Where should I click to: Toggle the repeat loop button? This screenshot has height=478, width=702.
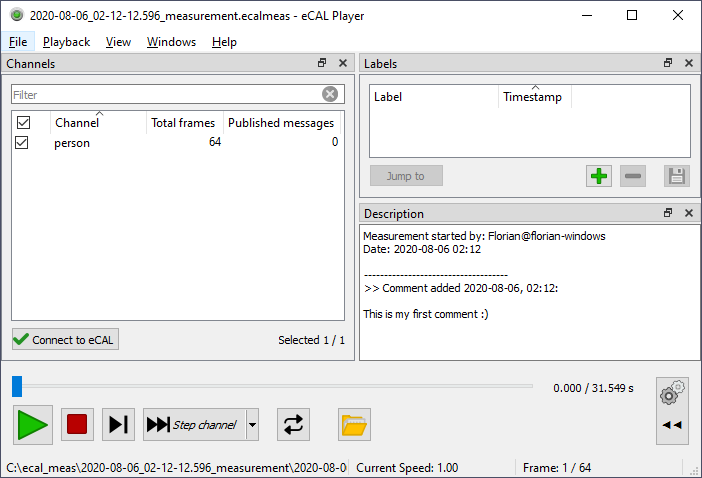point(293,424)
